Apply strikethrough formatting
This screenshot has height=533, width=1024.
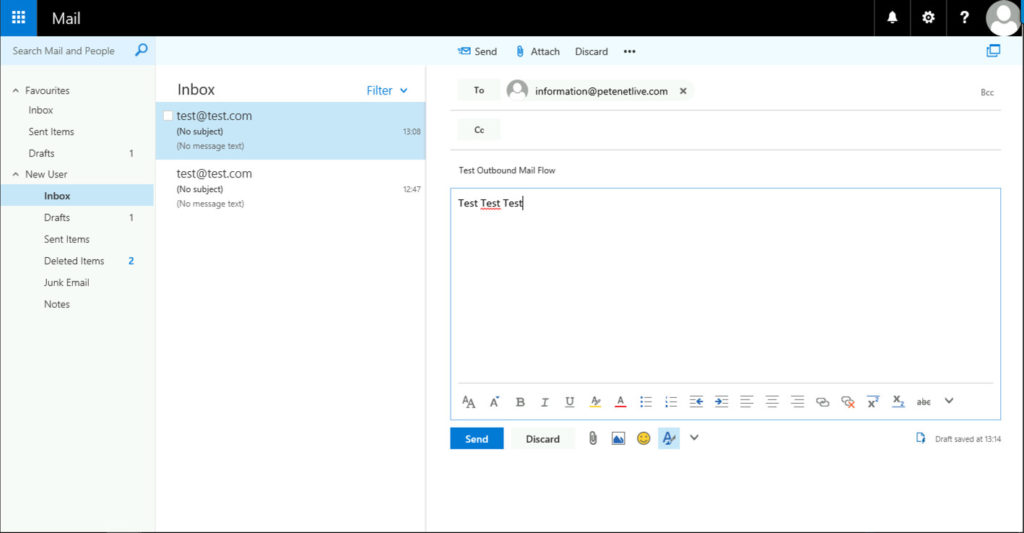click(x=923, y=402)
